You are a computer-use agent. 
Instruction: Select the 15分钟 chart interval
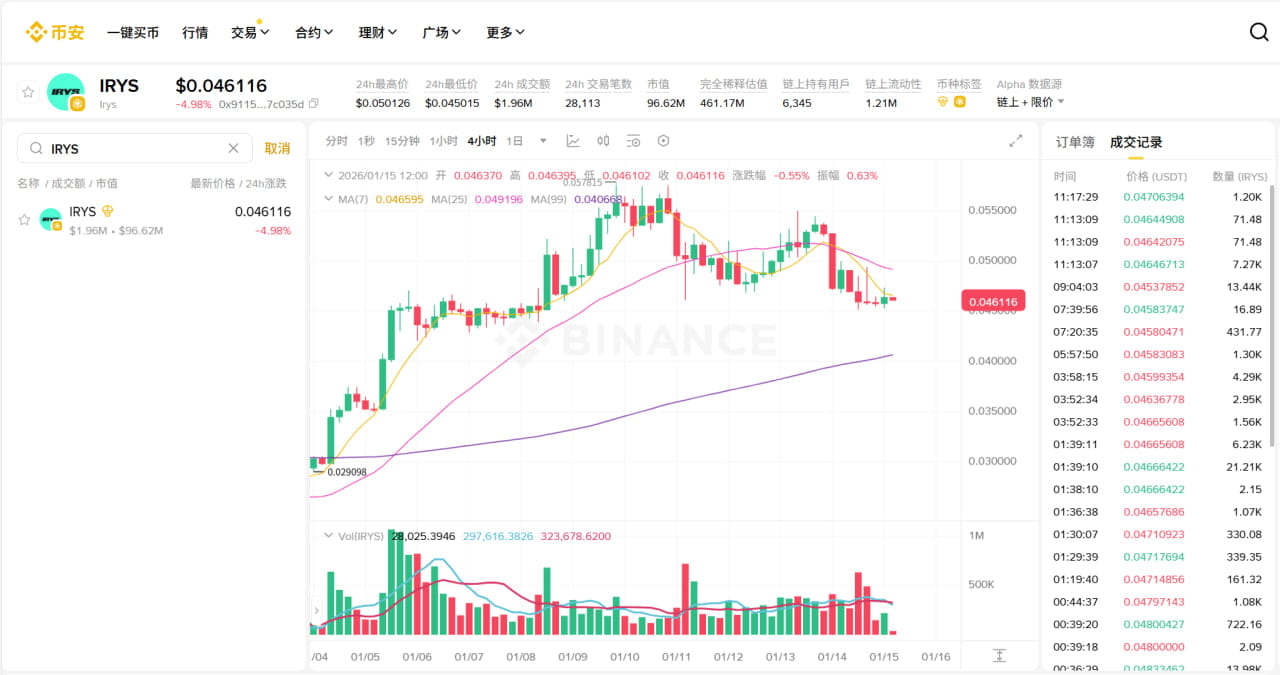click(402, 141)
